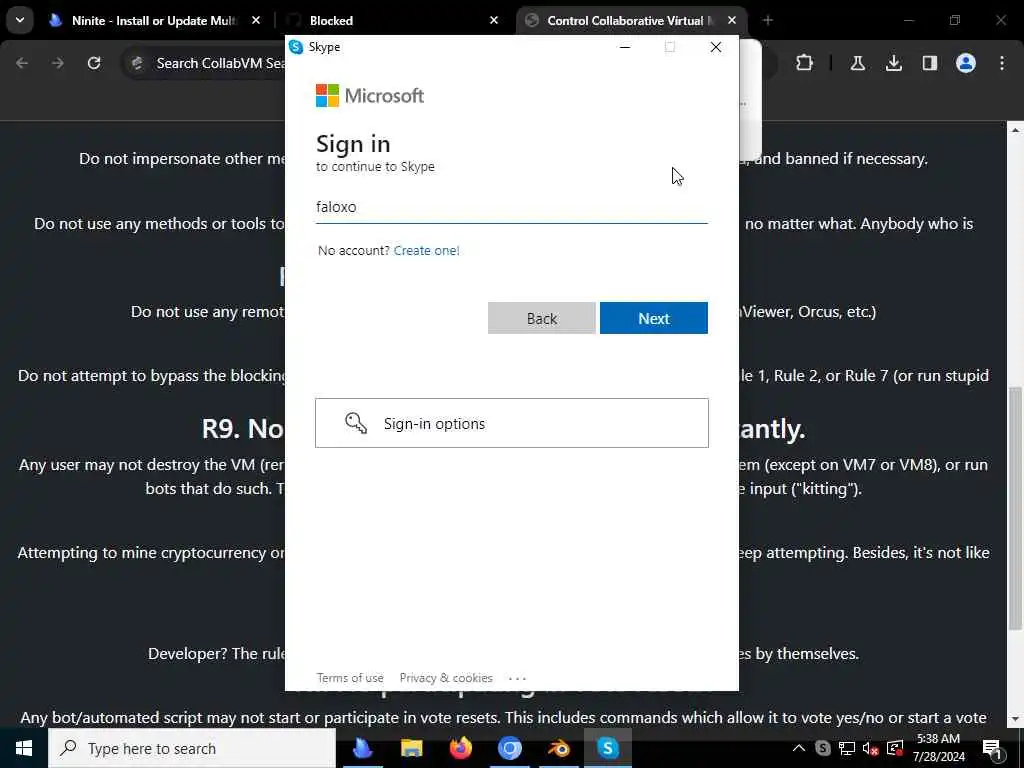This screenshot has width=1024, height=768.
Task: Reload the browser page
Action: pyautogui.click(x=94, y=63)
